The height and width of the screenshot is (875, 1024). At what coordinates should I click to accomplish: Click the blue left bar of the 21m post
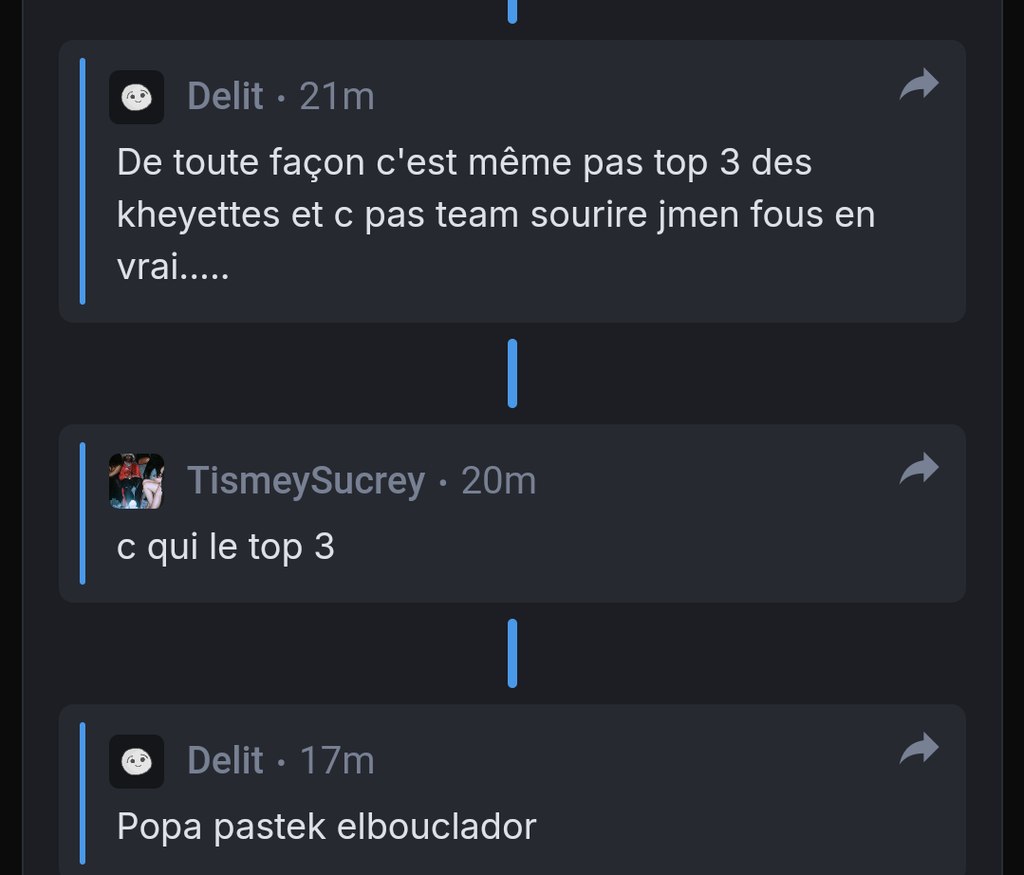82,180
